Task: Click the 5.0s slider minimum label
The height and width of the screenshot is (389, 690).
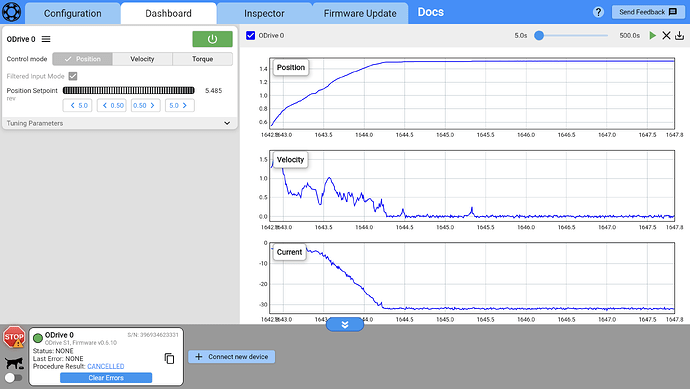Action: click(x=521, y=36)
